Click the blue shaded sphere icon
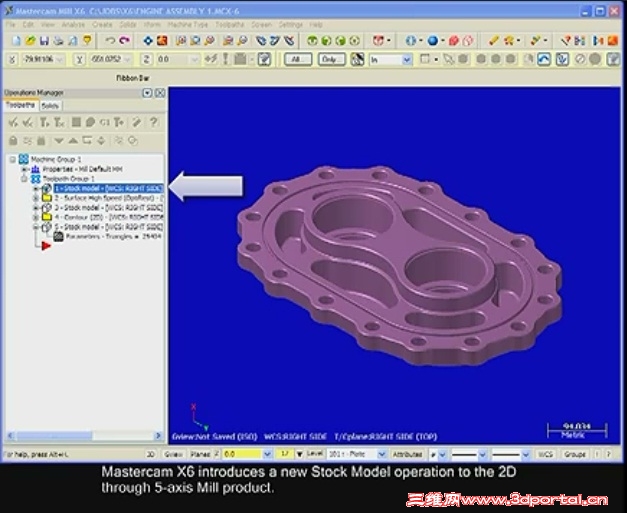 pyautogui.click(x=432, y=40)
